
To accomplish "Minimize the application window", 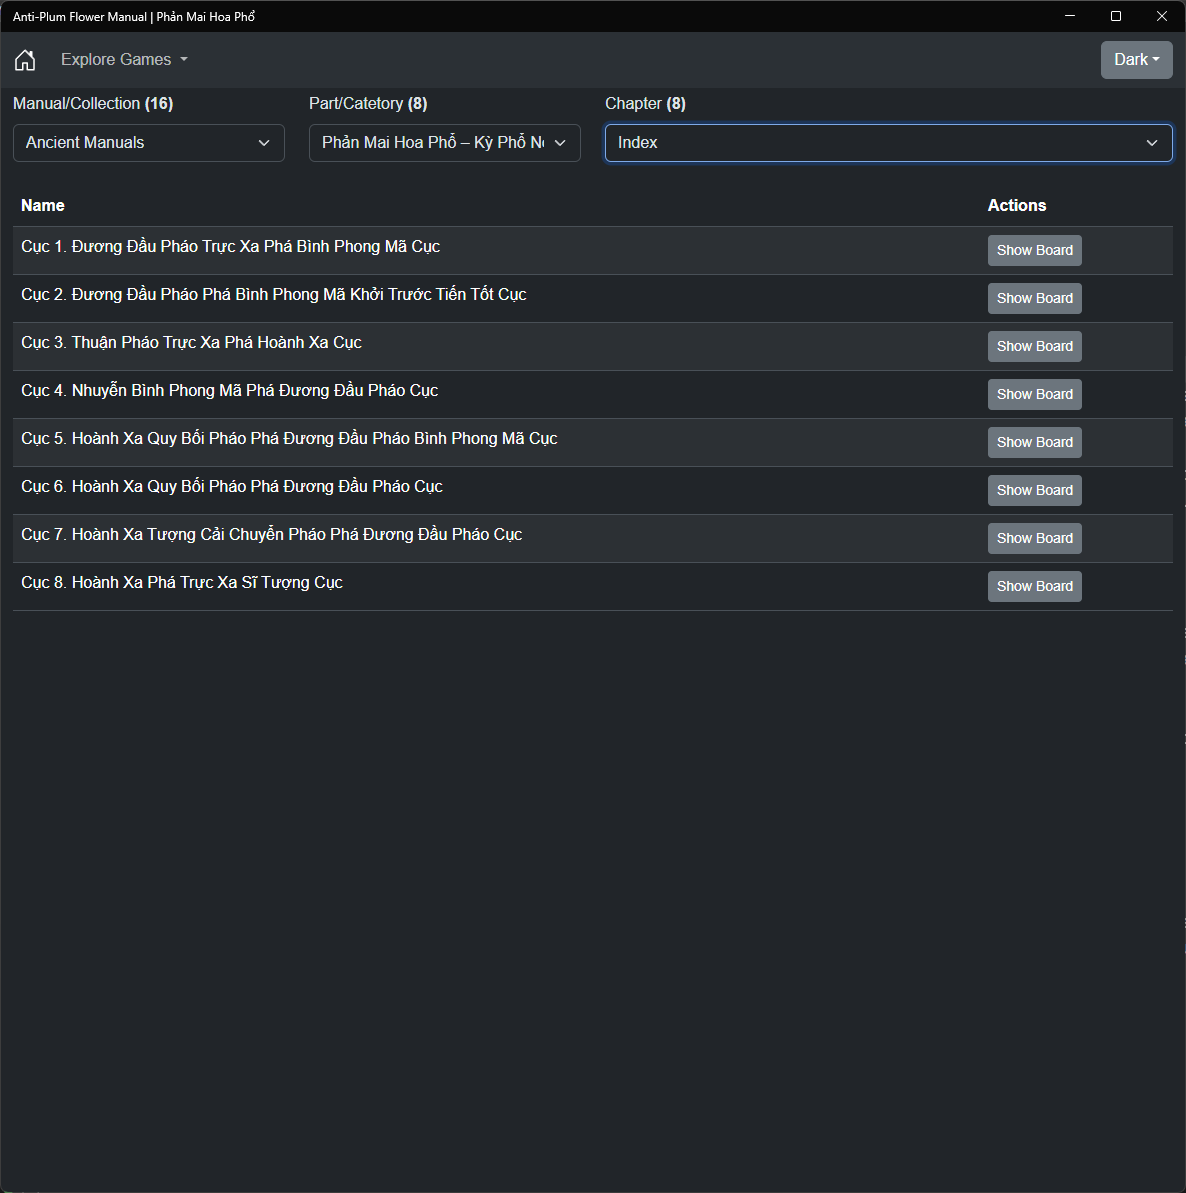I will [x=1070, y=16].
